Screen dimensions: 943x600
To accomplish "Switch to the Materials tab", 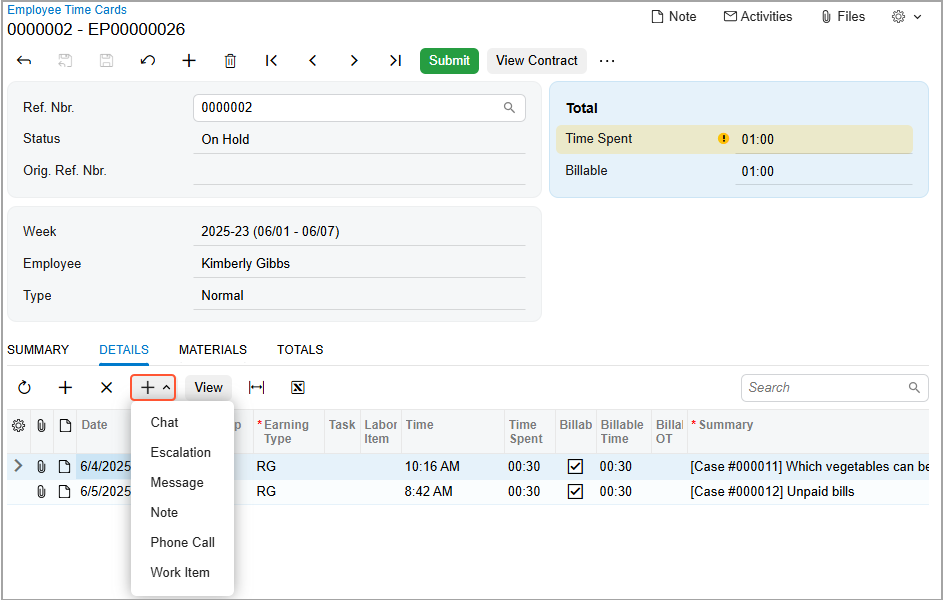I will (212, 350).
